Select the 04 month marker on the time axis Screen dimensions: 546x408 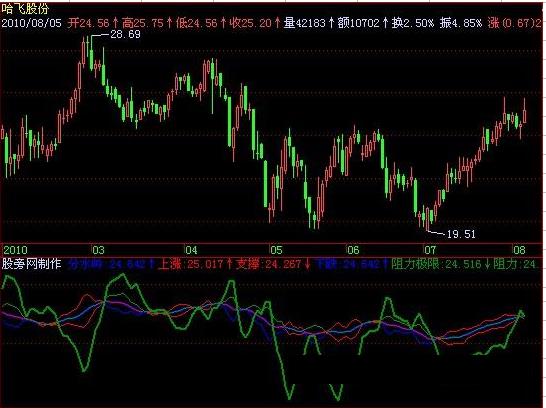pyautogui.click(x=191, y=250)
